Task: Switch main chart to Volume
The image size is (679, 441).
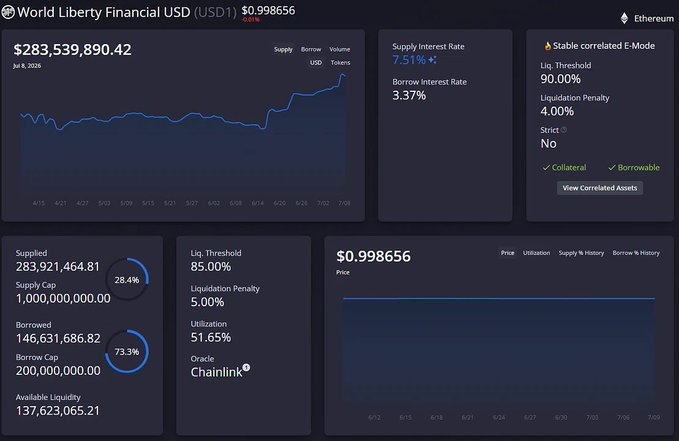Action: pyautogui.click(x=340, y=49)
